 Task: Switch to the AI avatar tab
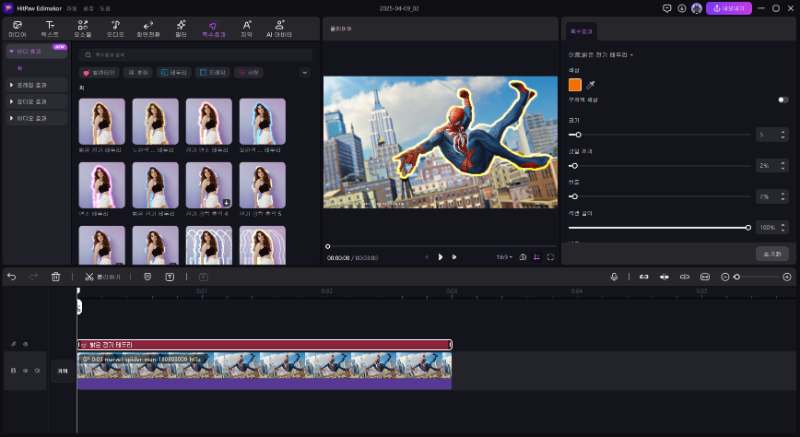click(x=281, y=27)
